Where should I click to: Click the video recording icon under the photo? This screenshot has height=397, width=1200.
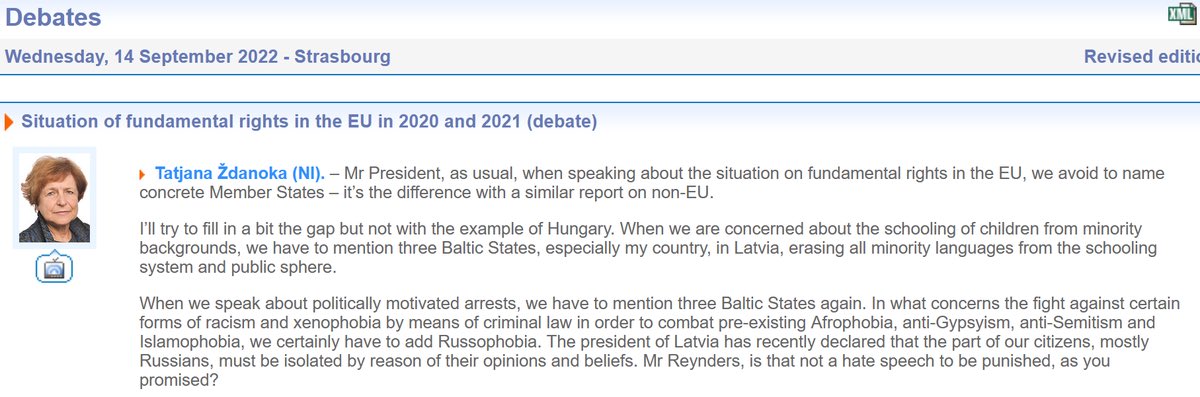point(55,267)
